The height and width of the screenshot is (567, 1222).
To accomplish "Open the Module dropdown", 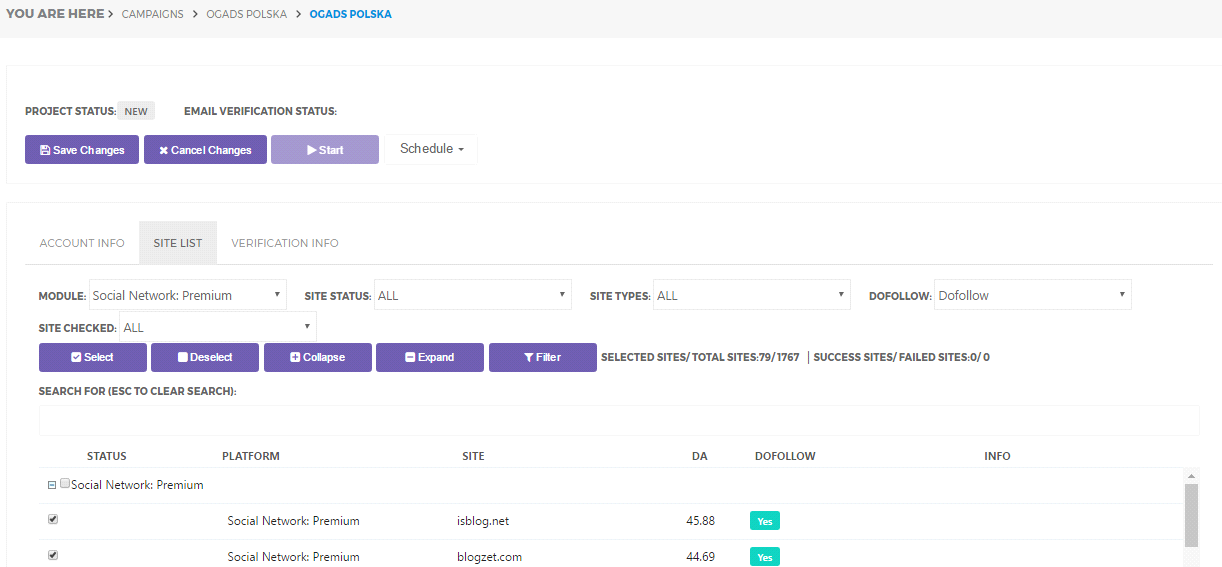I will (188, 295).
